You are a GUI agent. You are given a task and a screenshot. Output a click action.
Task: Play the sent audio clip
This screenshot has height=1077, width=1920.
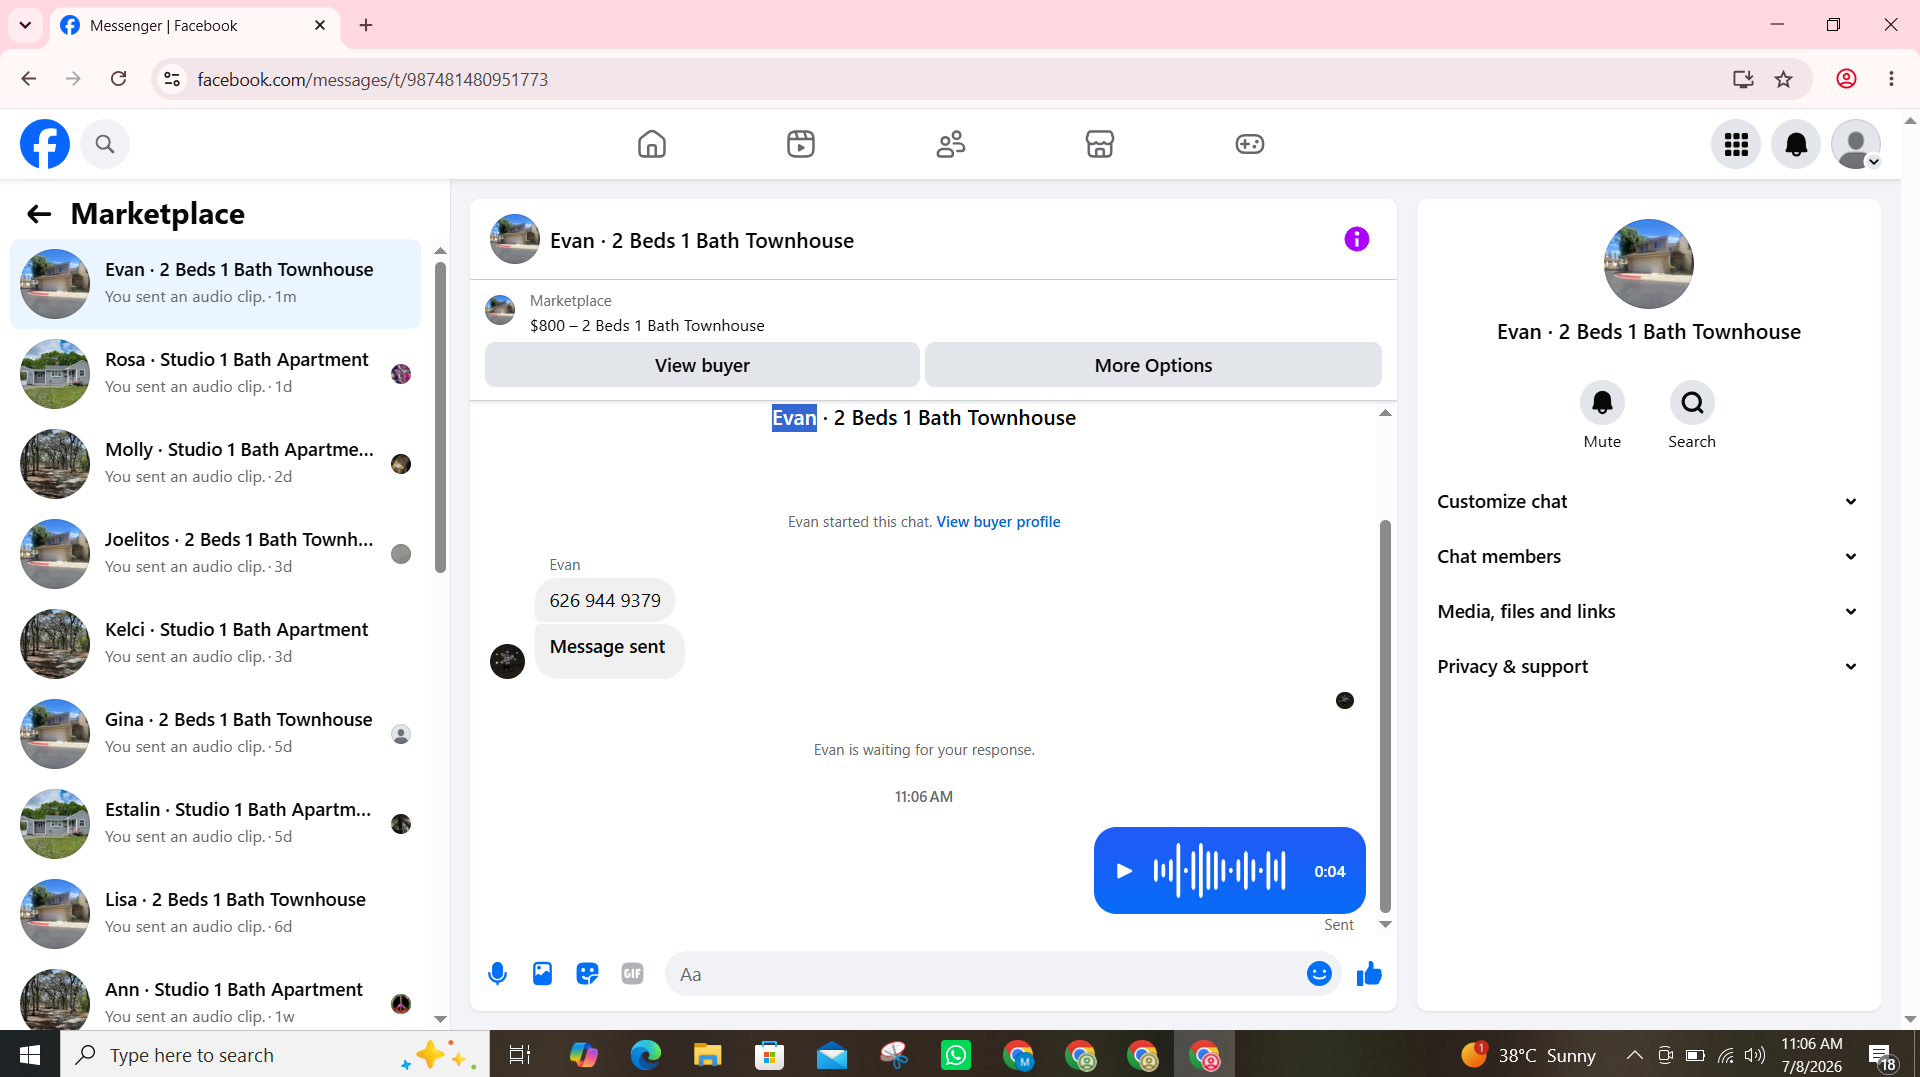1124,871
